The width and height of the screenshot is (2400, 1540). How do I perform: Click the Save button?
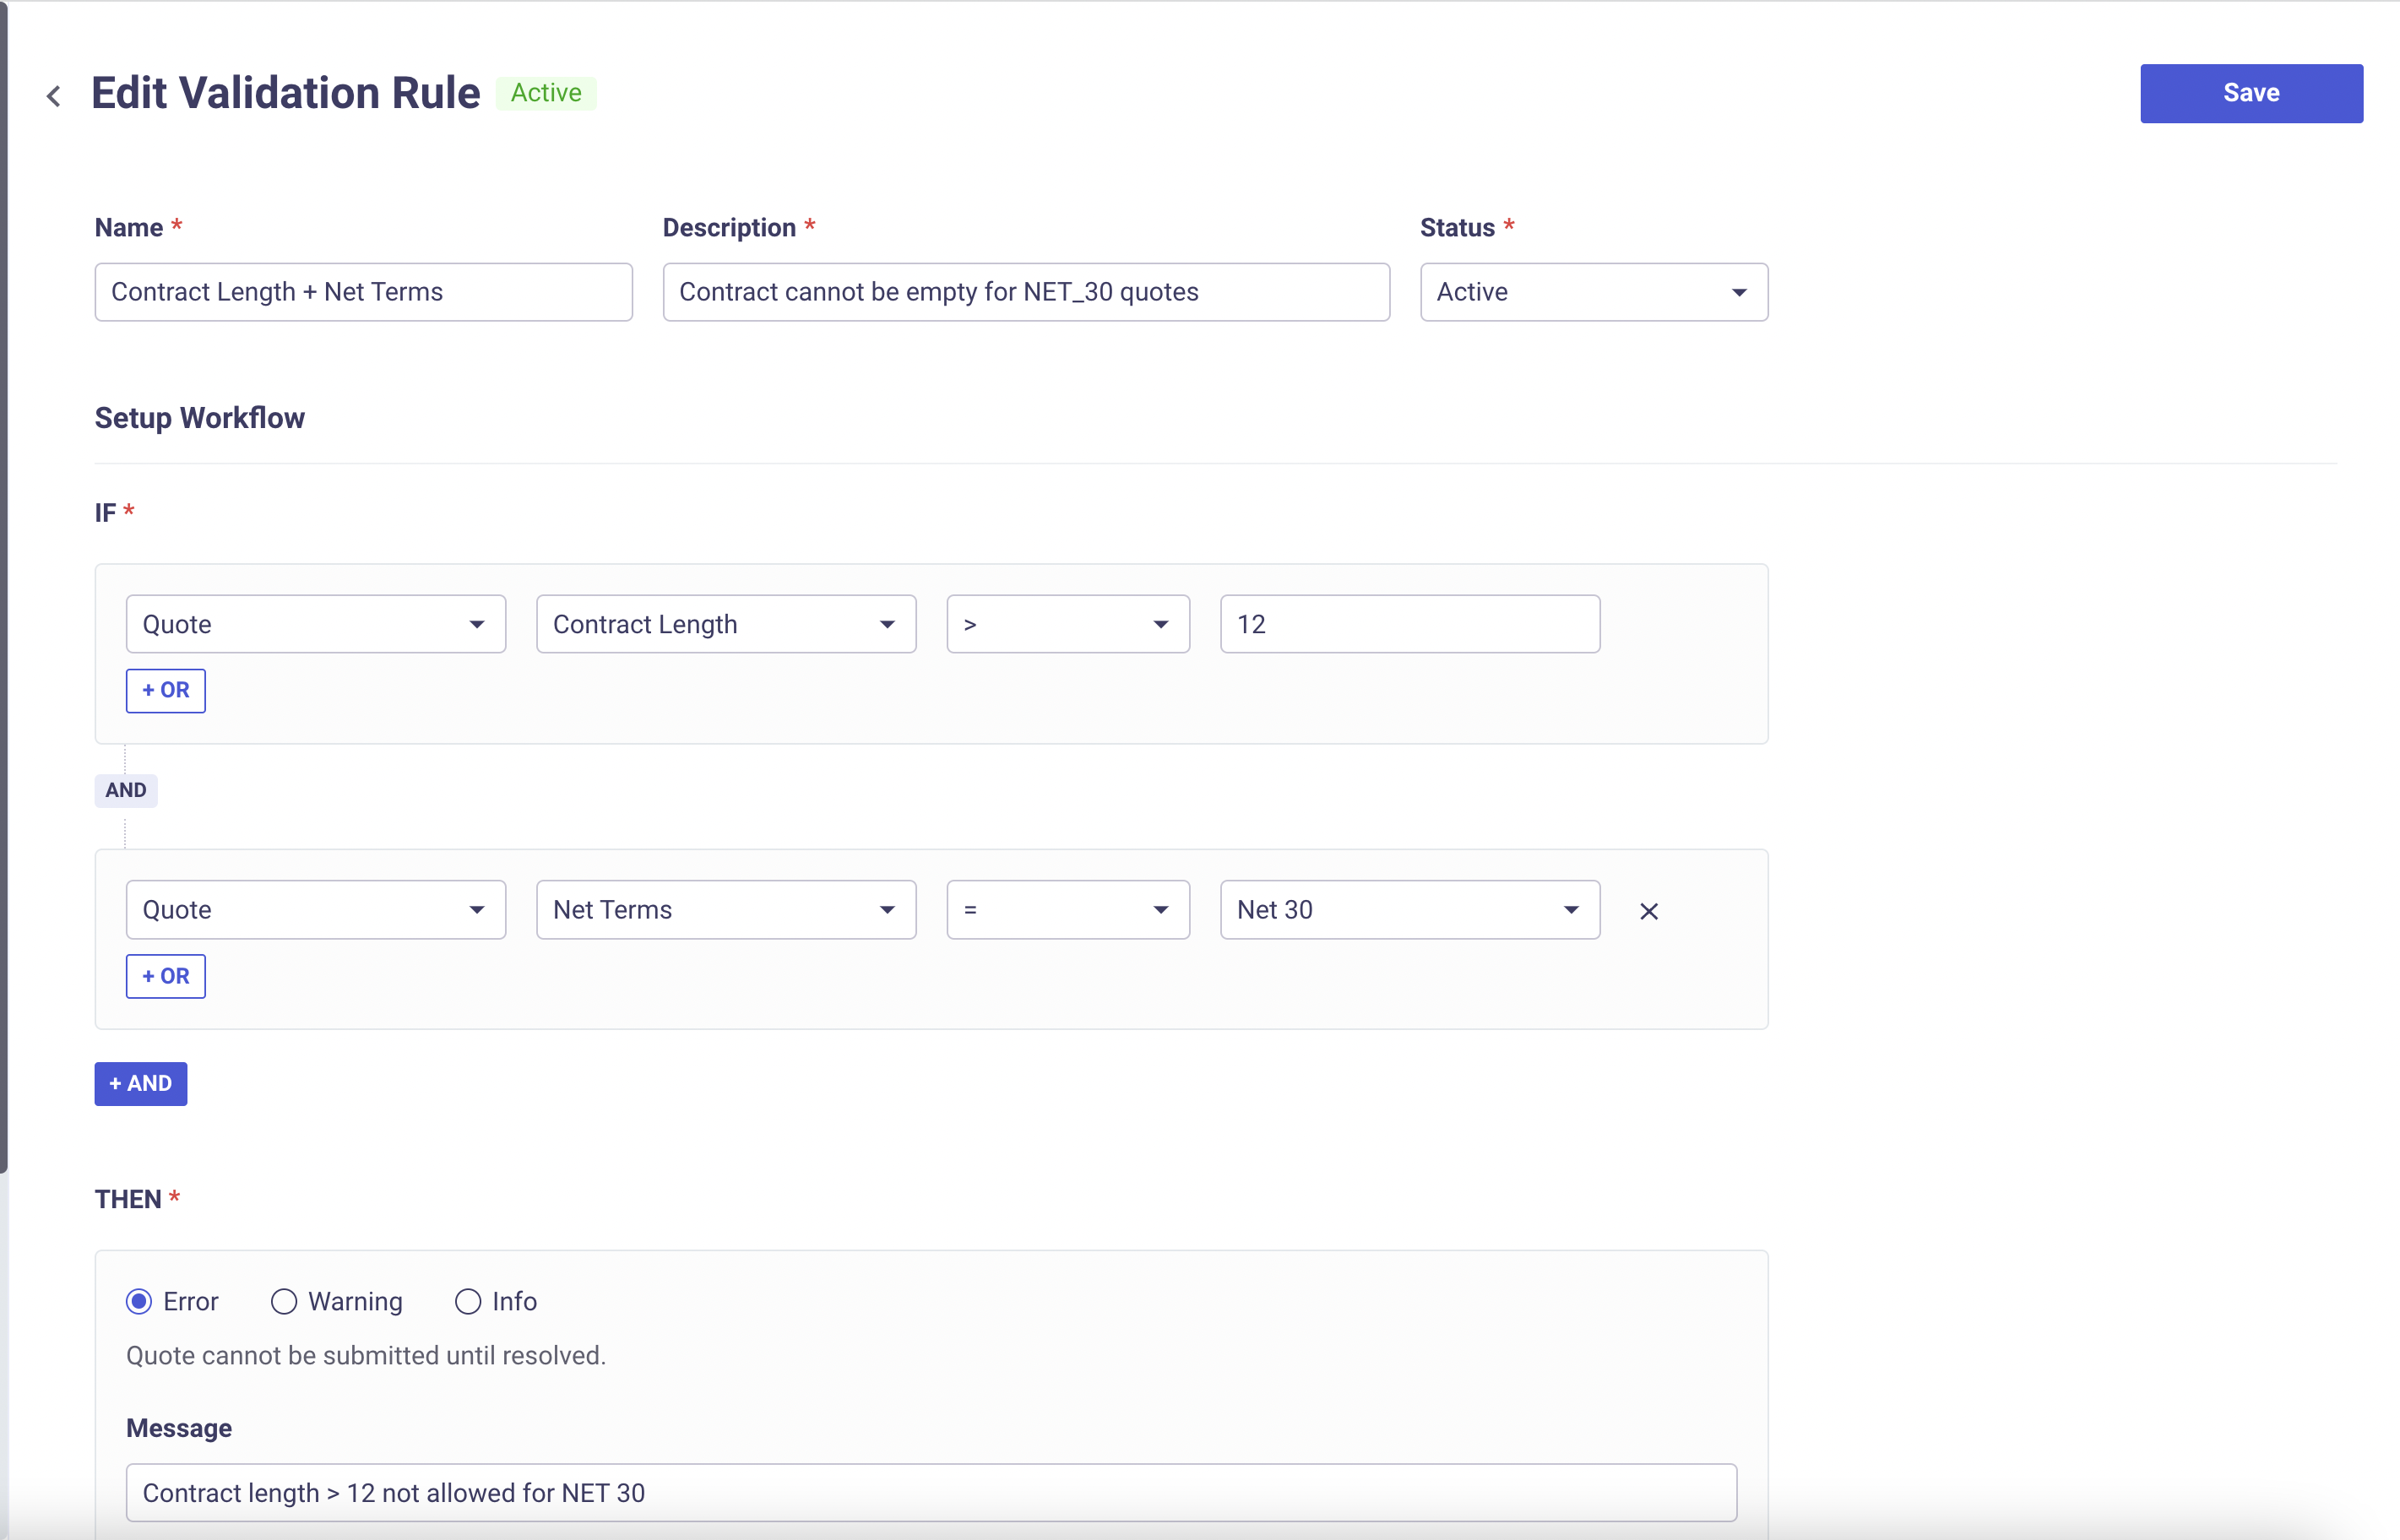point(2250,93)
